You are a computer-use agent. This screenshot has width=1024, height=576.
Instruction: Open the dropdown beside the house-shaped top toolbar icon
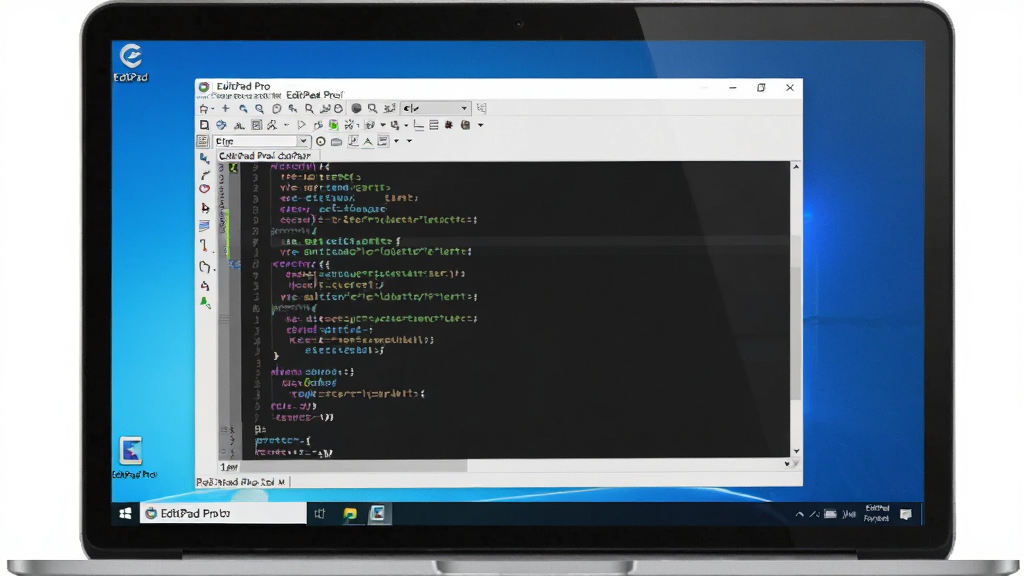point(213,108)
